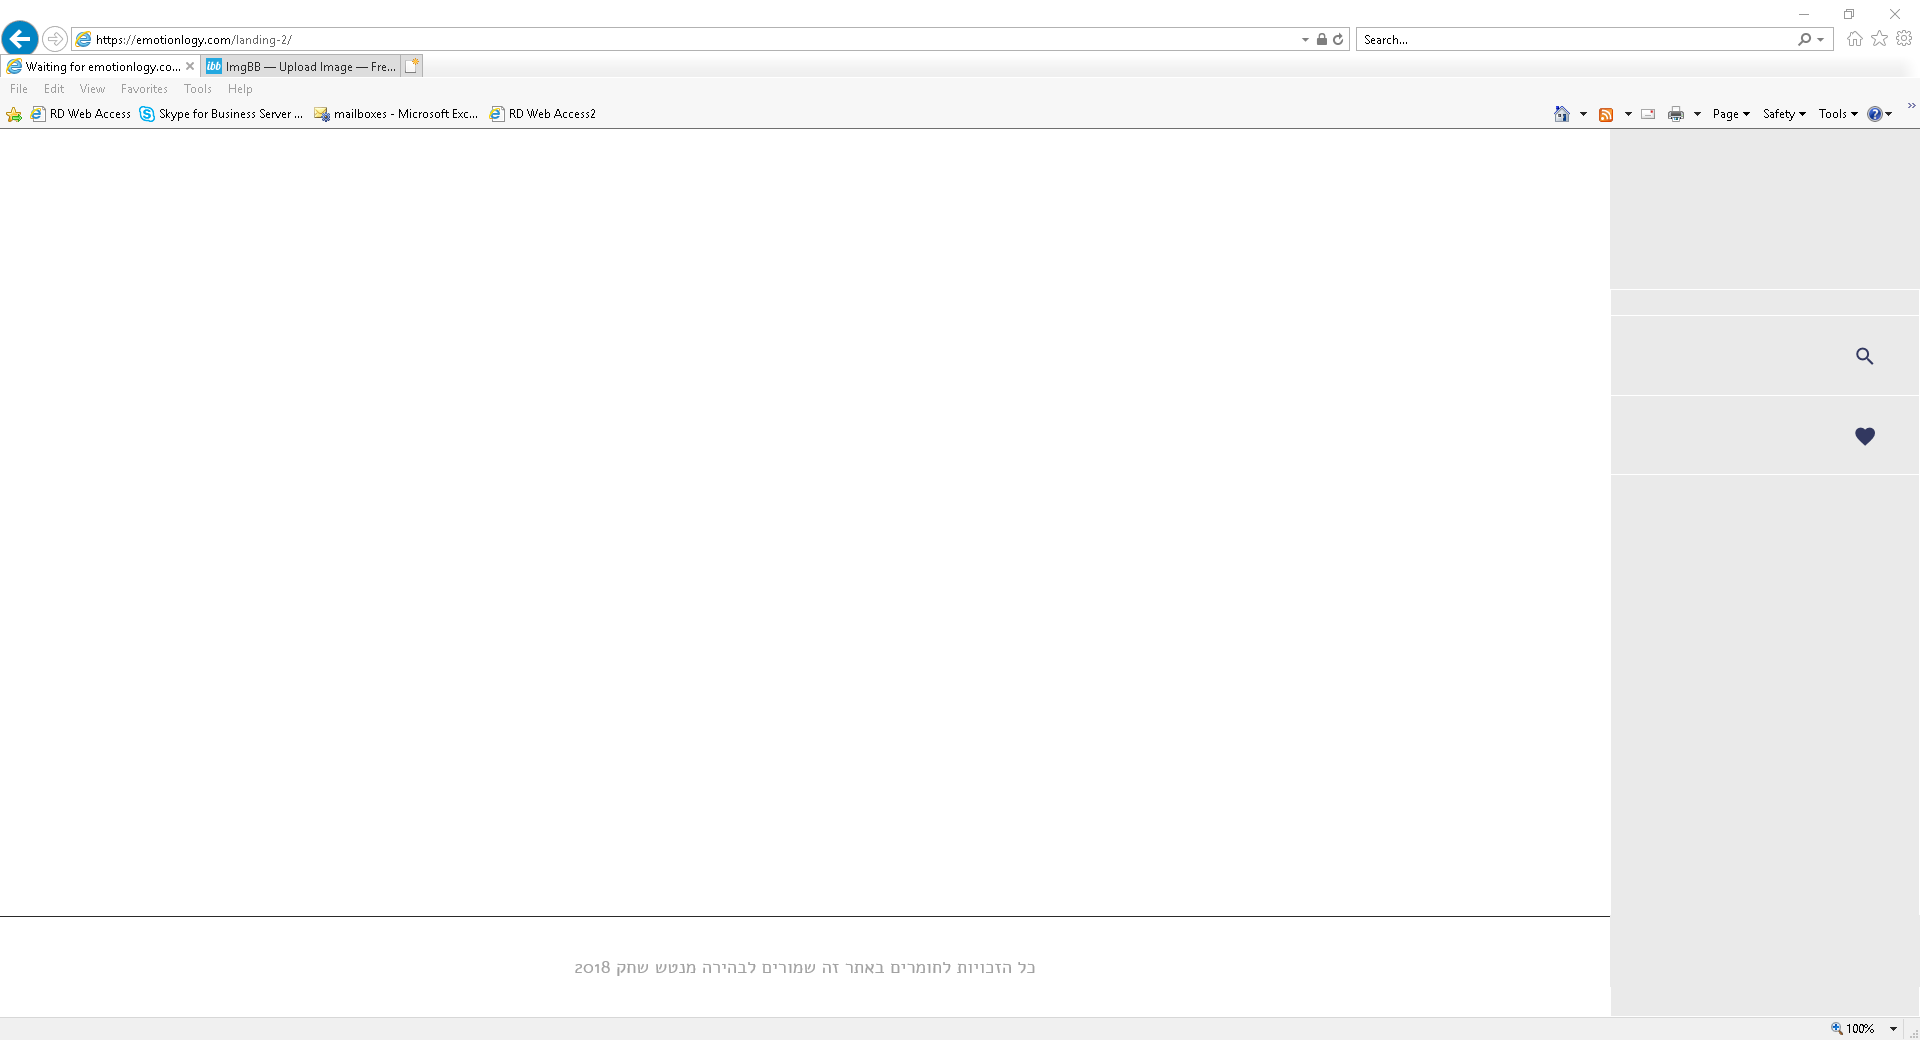Go back to the previous page
The image size is (1920, 1040).
pos(20,39)
